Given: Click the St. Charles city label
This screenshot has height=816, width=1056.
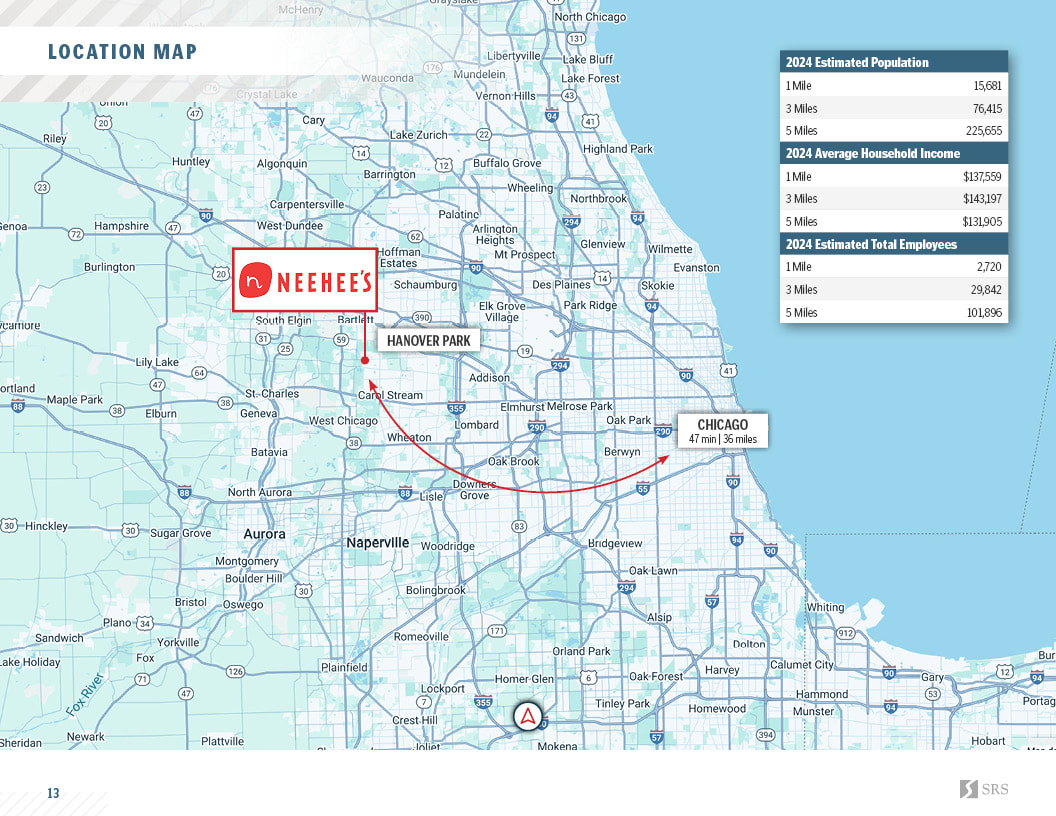Looking at the screenshot, I should [x=272, y=393].
